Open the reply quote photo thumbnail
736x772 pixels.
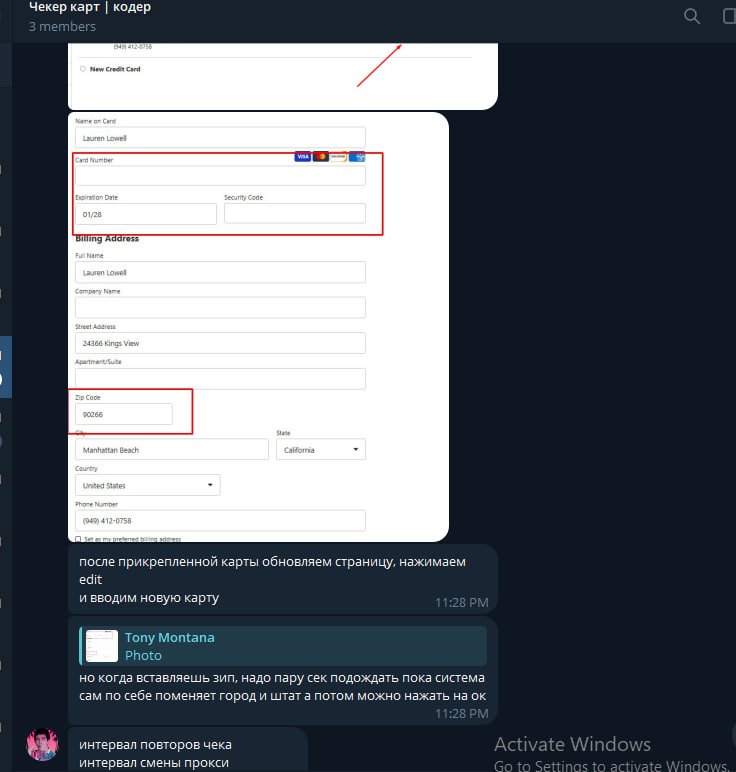[x=102, y=646]
